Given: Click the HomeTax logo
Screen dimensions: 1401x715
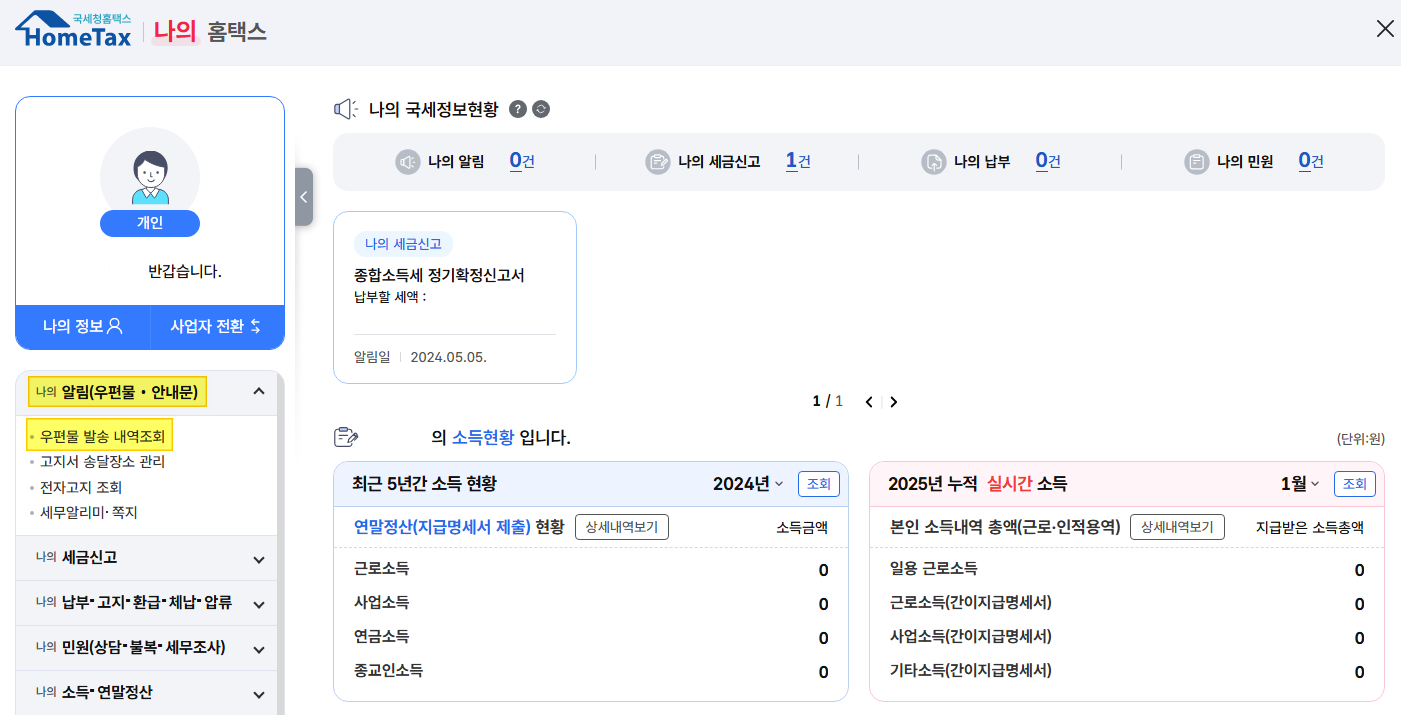Looking at the screenshot, I should (x=73, y=30).
